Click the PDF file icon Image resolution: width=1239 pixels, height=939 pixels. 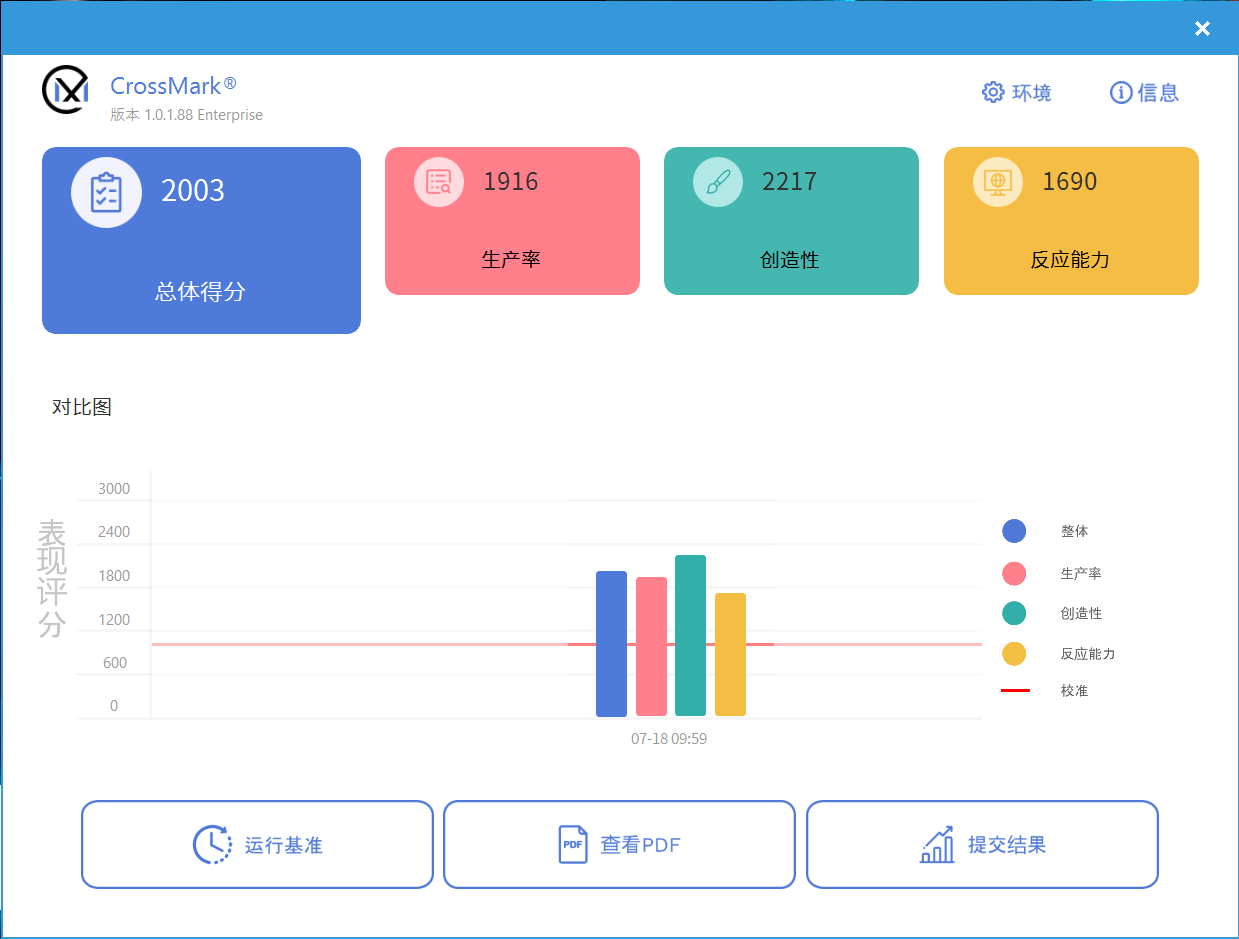(x=572, y=845)
